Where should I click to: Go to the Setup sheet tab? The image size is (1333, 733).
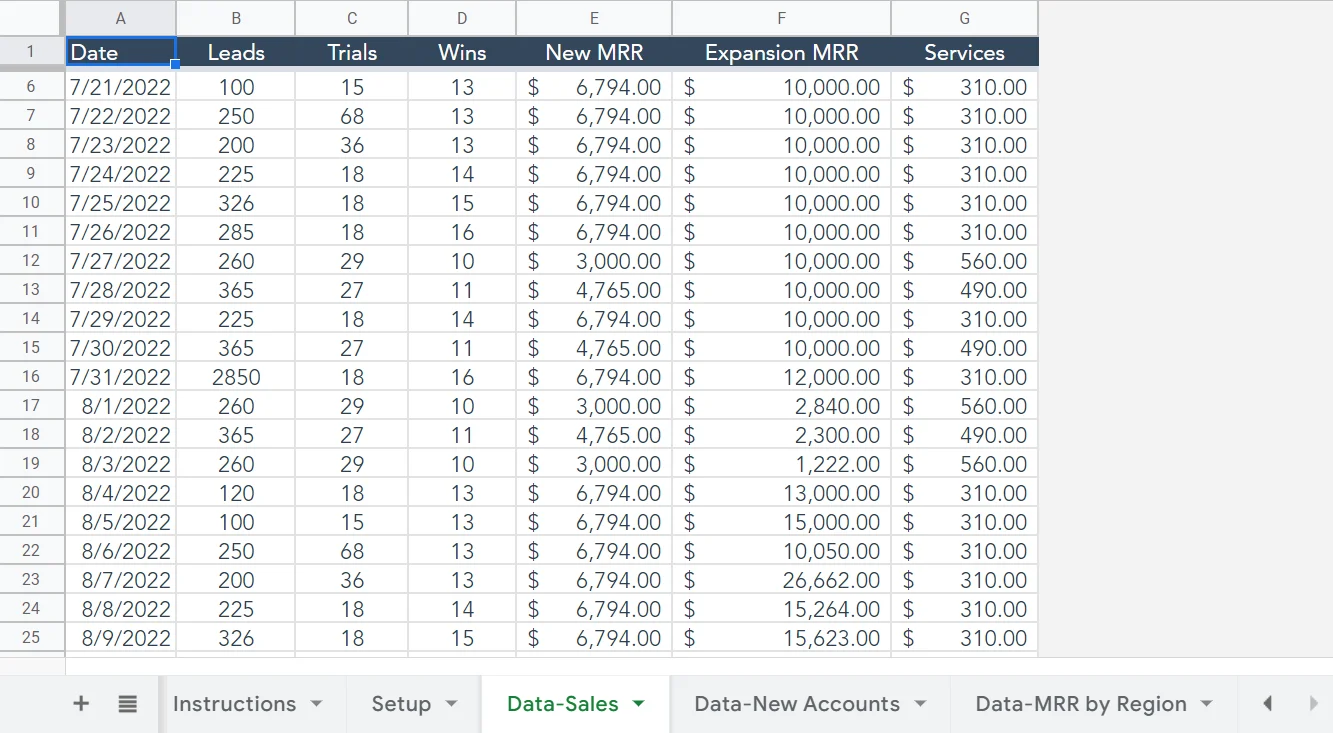400,704
